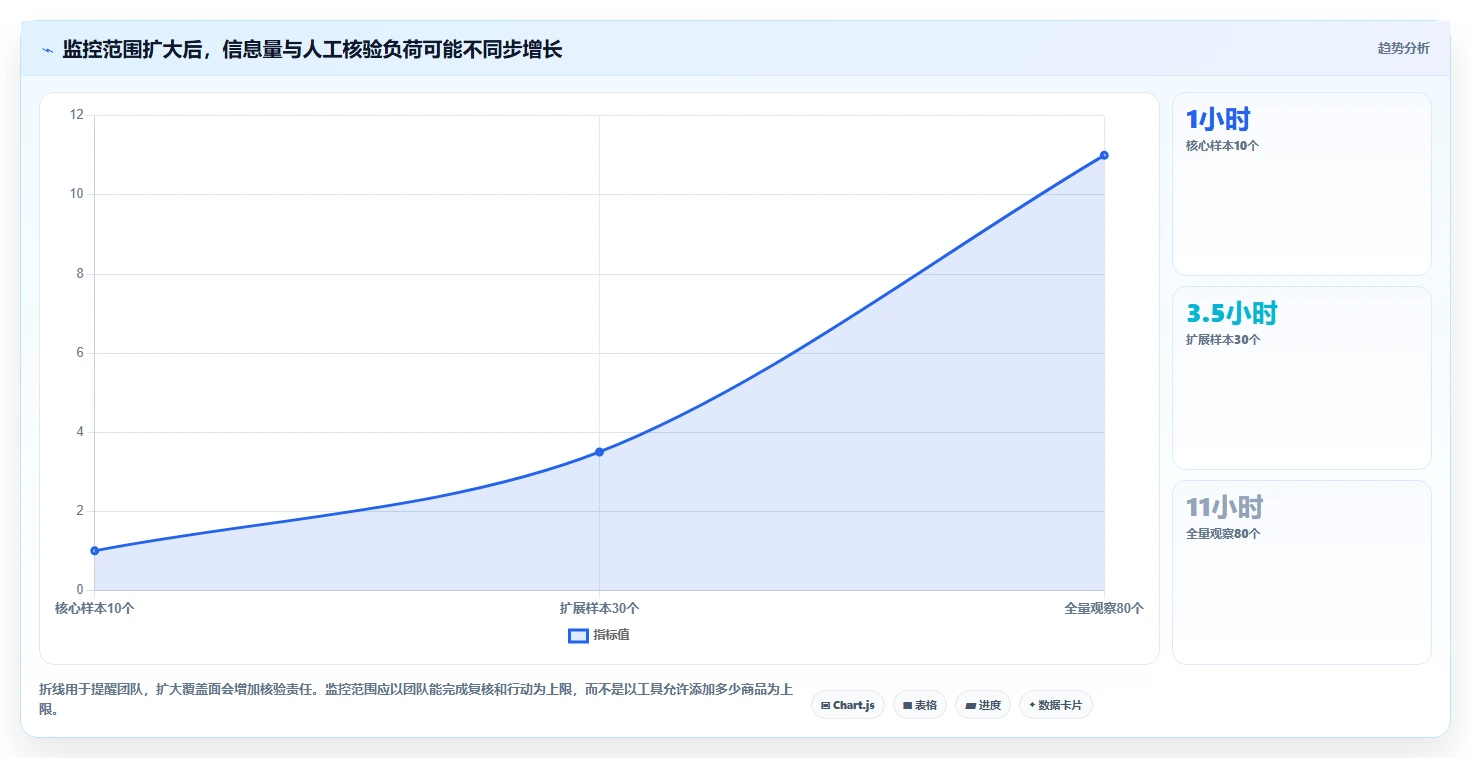1471x758 pixels.
Task: Open the 1小时 stat card
Action: tap(1301, 184)
